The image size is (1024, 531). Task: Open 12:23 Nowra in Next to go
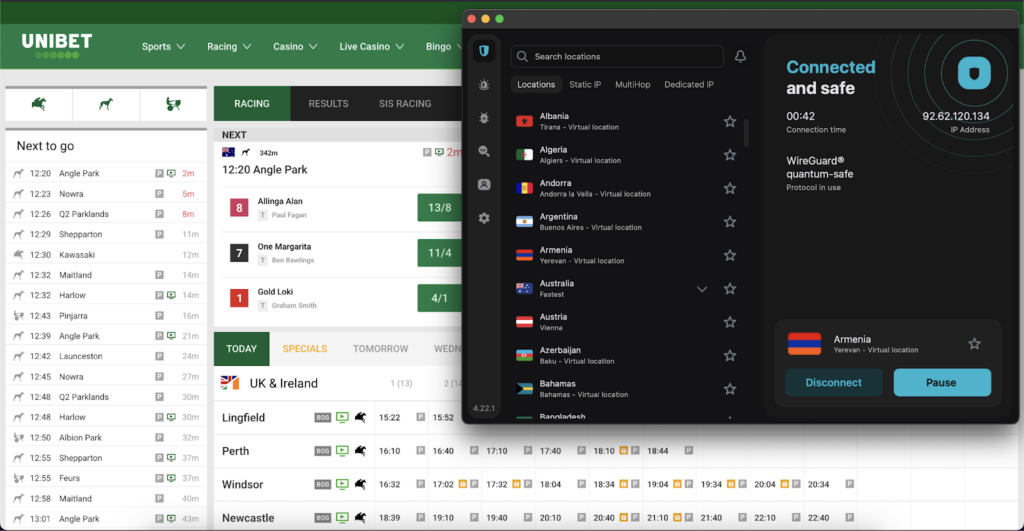tap(106, 194)
